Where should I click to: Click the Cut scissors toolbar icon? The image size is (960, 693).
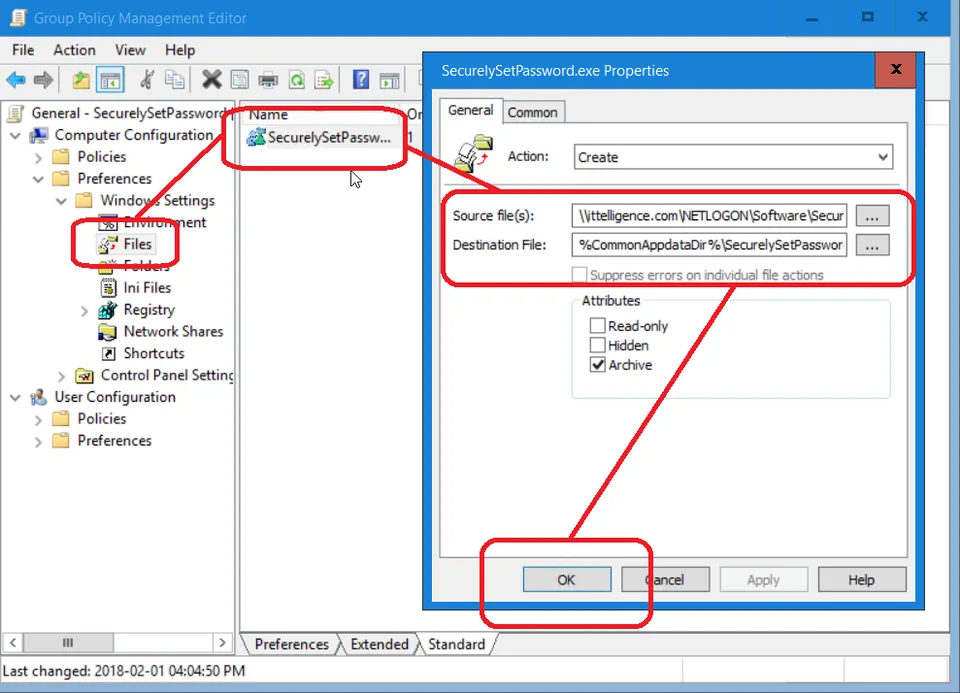pos(147,80)
